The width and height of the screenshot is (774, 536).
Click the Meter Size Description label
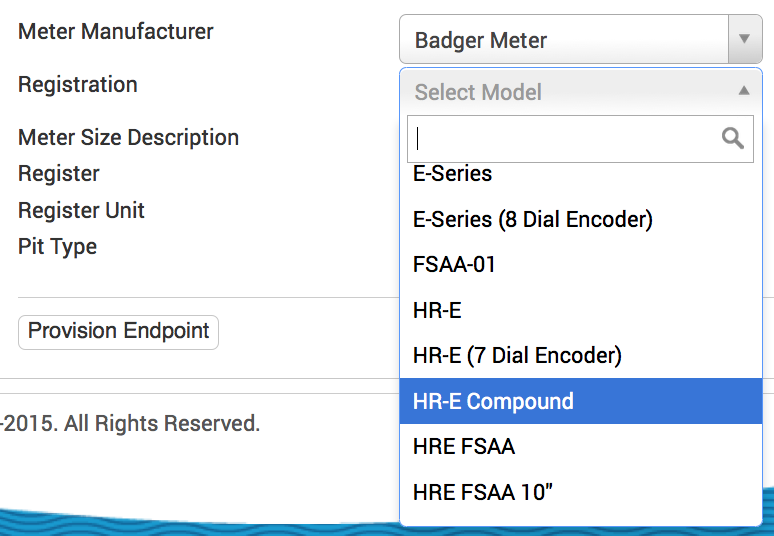point(128,138)
